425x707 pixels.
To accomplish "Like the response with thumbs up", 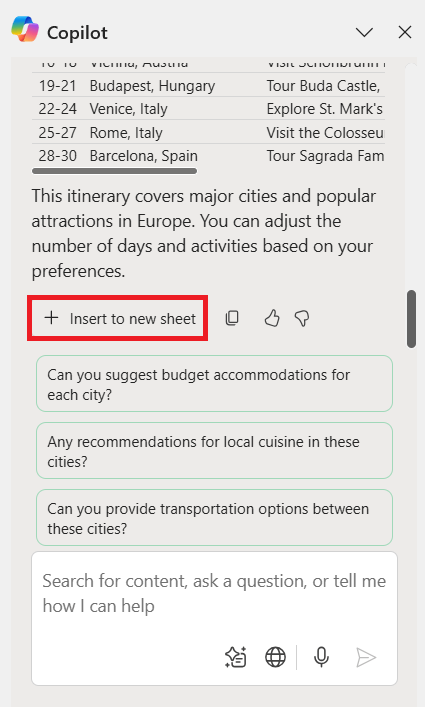I will click(x=272, y=318).
